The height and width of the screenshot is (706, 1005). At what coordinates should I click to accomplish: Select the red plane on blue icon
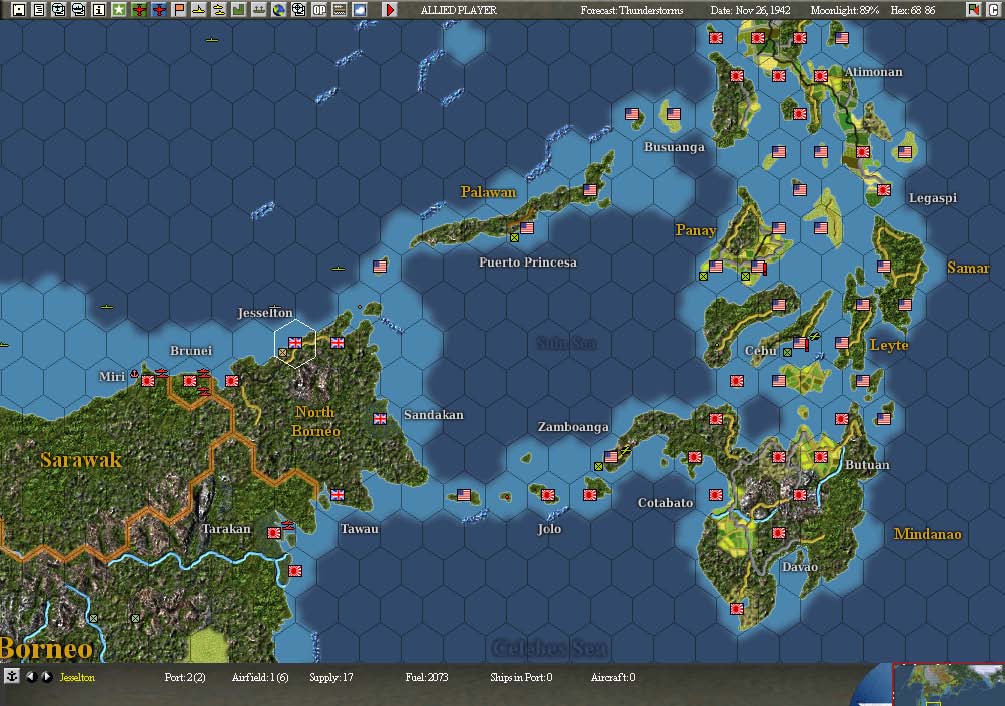pyautogui.click(x=159, y=10)
